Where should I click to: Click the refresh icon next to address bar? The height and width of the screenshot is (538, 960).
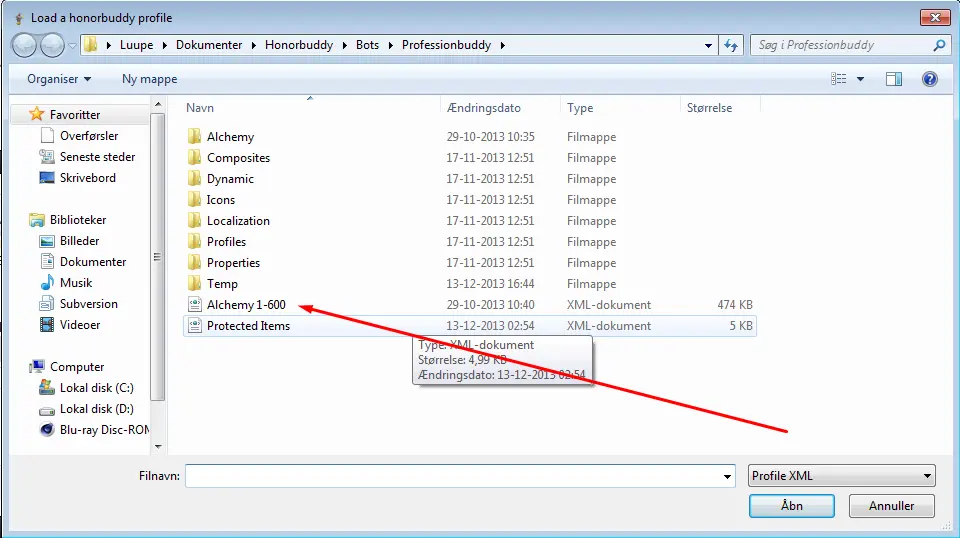click(731, 45)
